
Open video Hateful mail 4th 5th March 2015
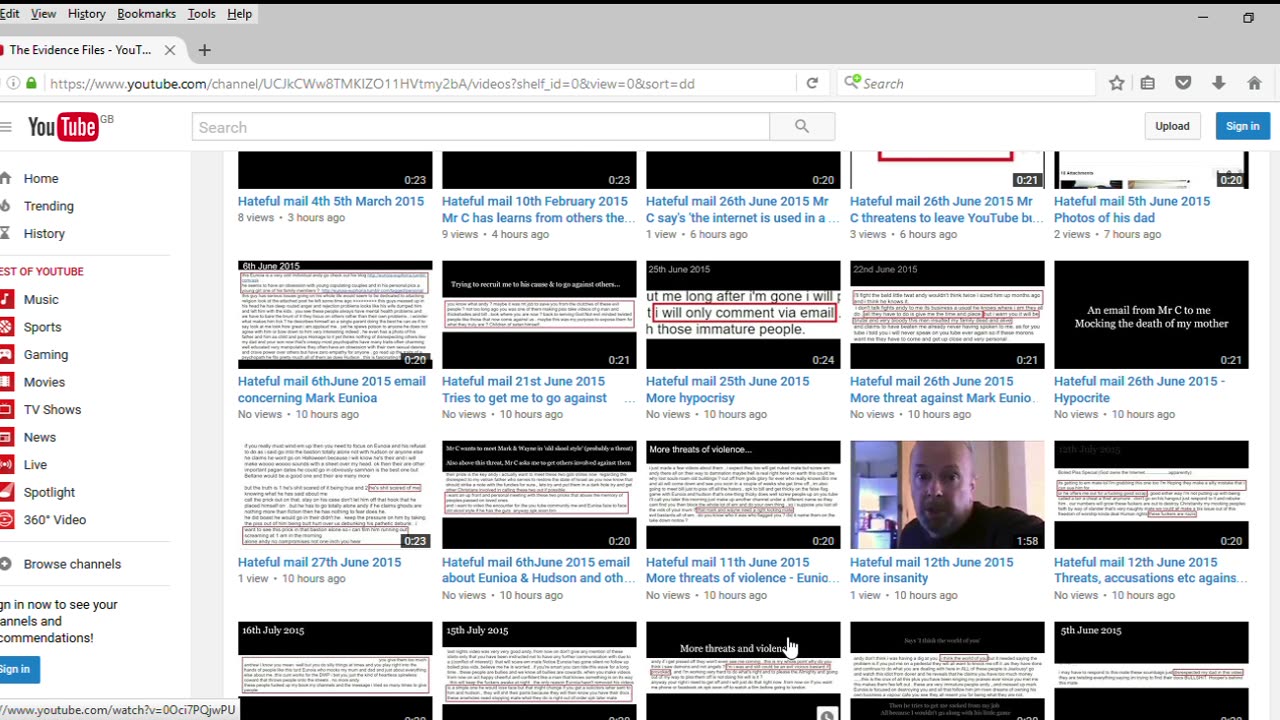click(331, 201)
